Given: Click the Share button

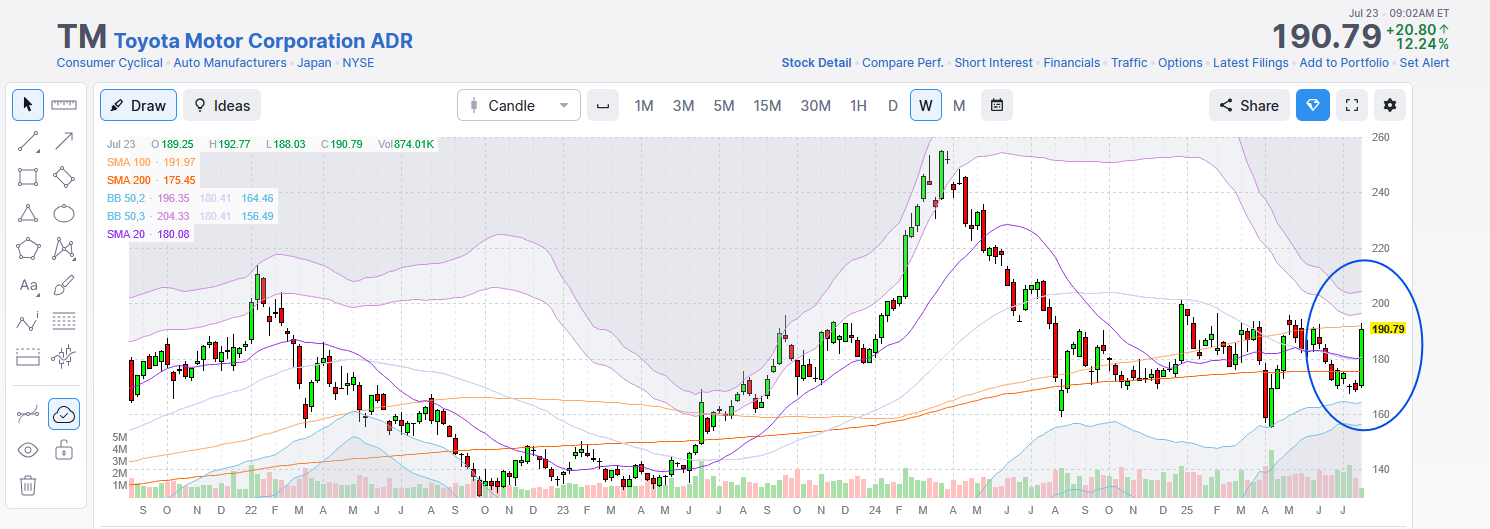Looking at the screenshot, I should click(1249, 105).
